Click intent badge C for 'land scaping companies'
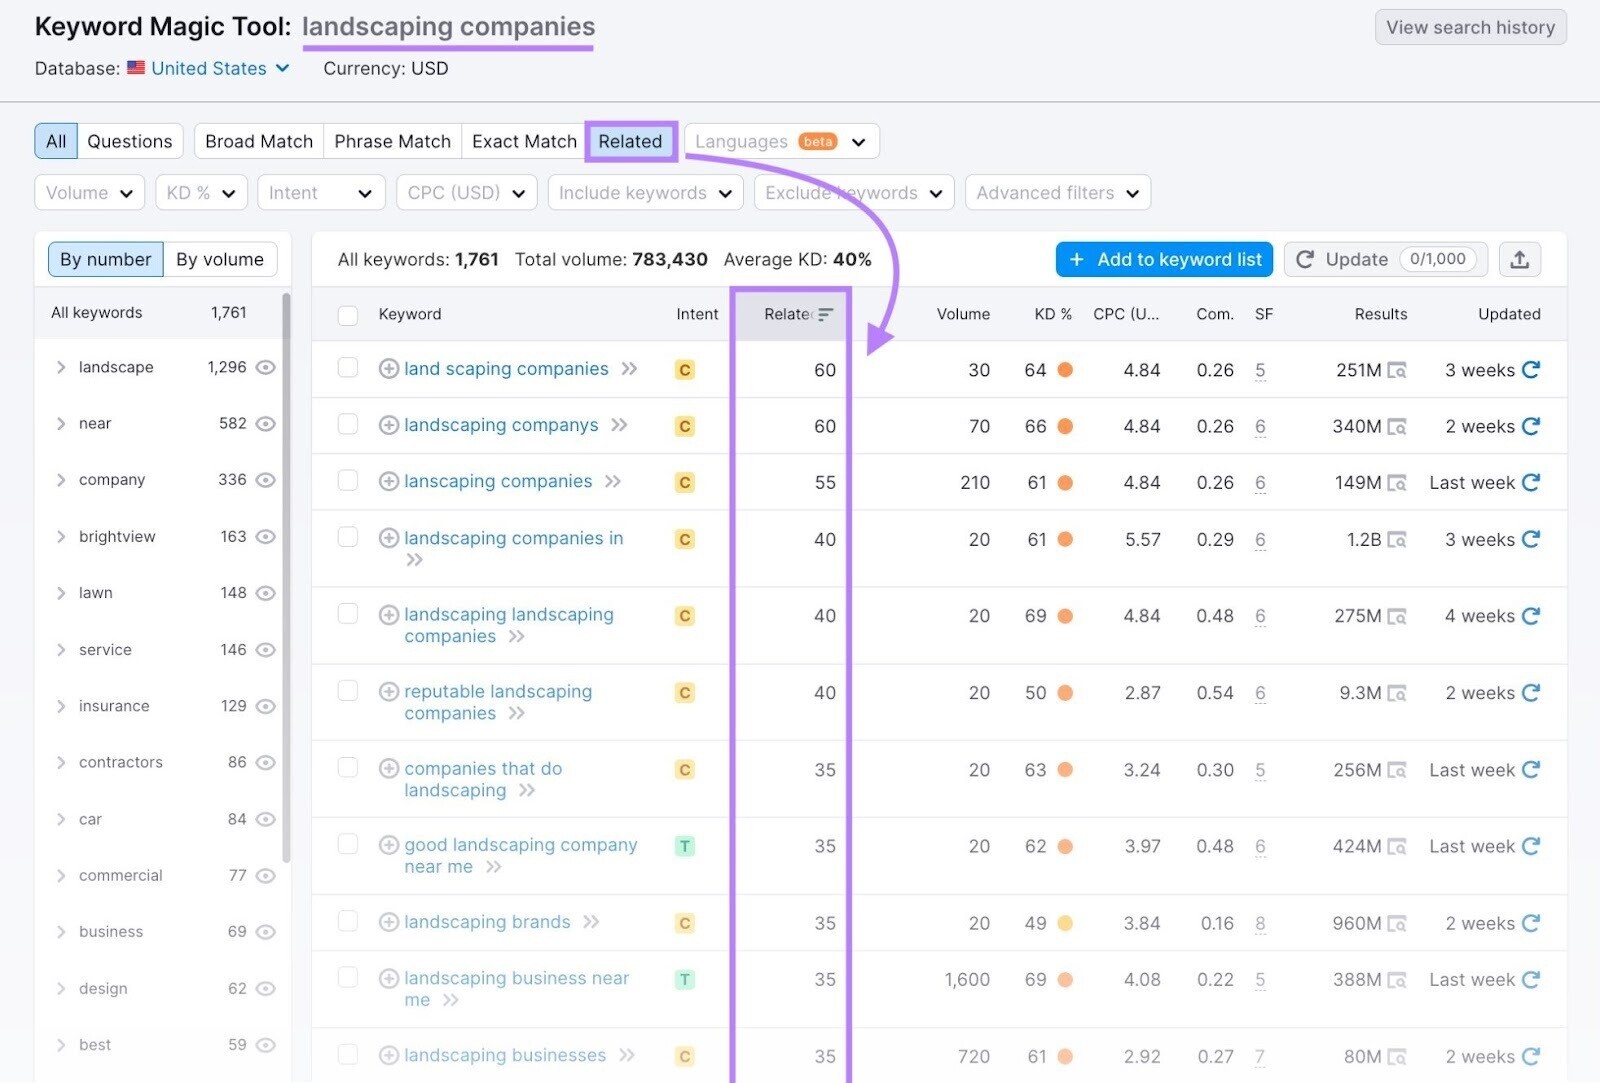This screenshot has width=1600, height=1083. pyautogui.click(x=685, y=370)
